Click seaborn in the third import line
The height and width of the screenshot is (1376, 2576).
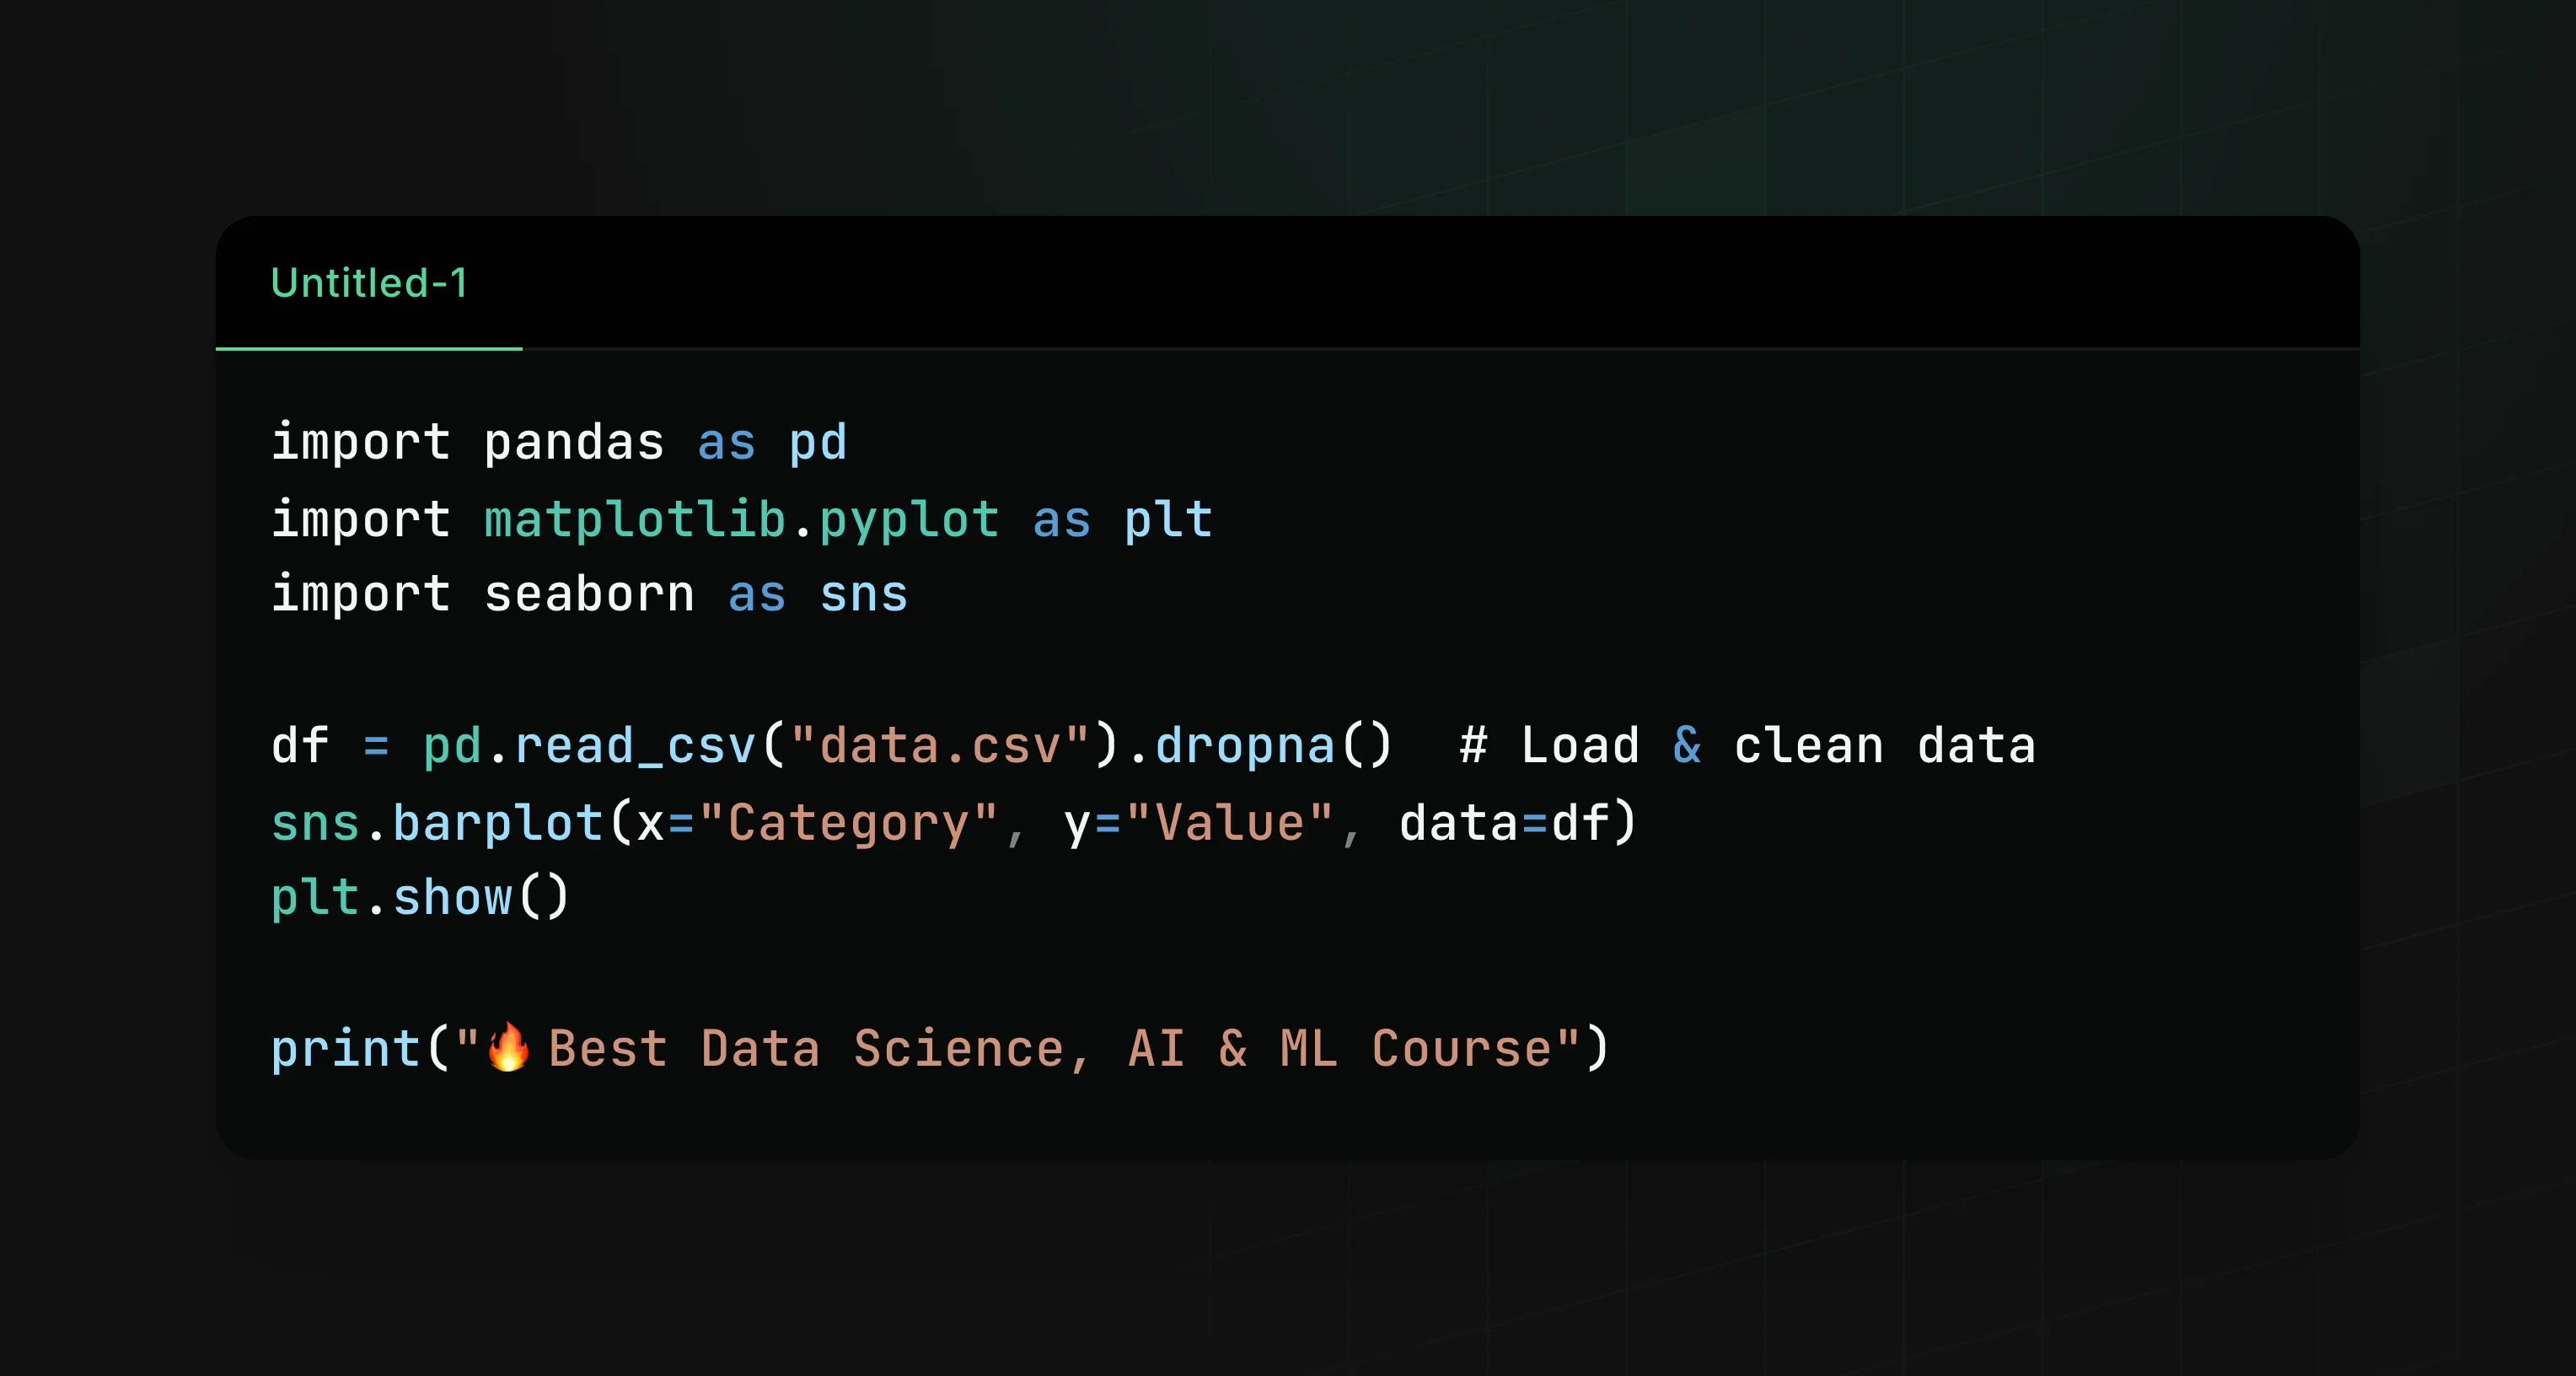click(x=589, y=595)
